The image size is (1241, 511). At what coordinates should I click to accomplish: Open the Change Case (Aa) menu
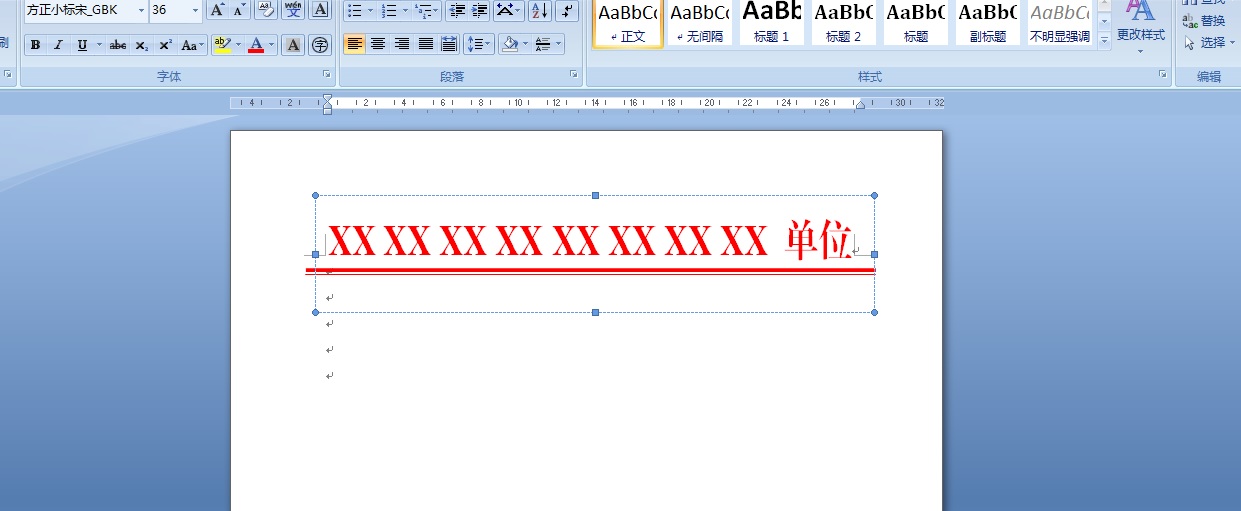click(192, 45)
